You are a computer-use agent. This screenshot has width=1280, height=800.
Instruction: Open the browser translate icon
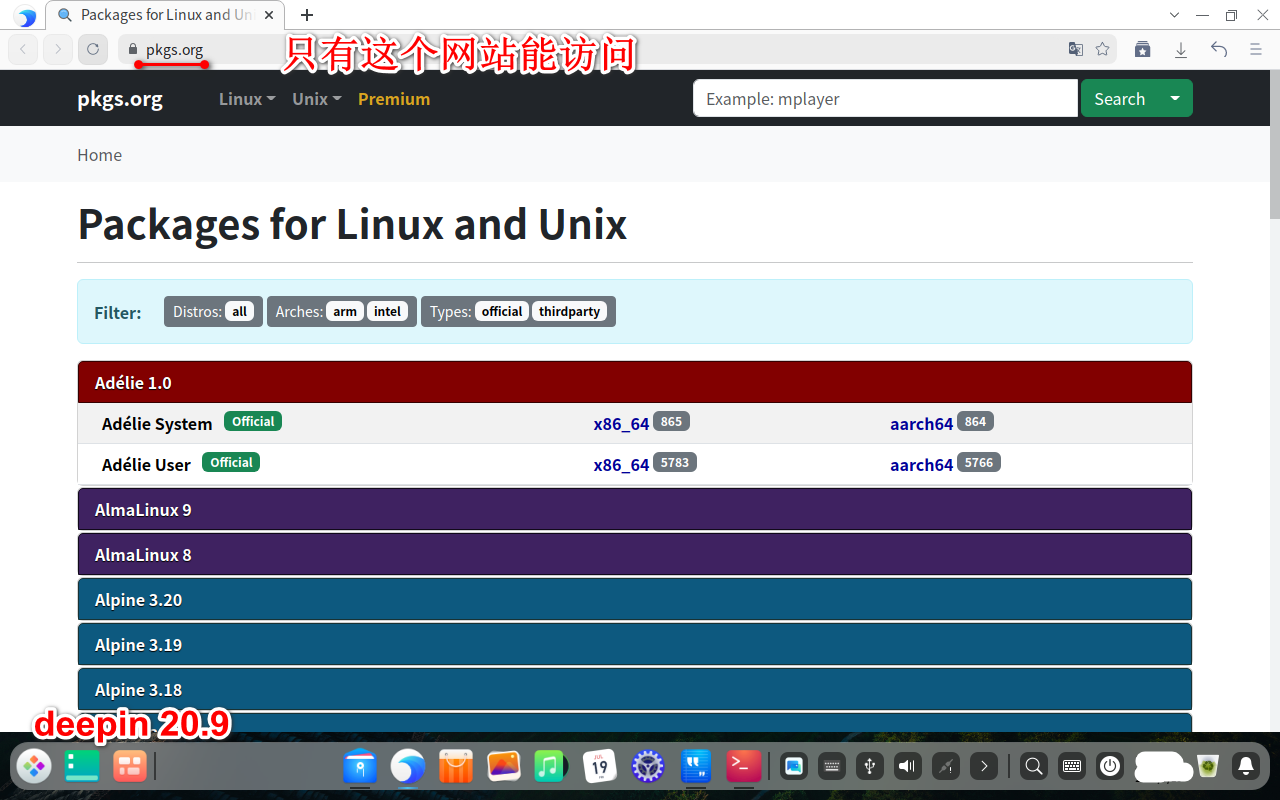point(1075,49)
